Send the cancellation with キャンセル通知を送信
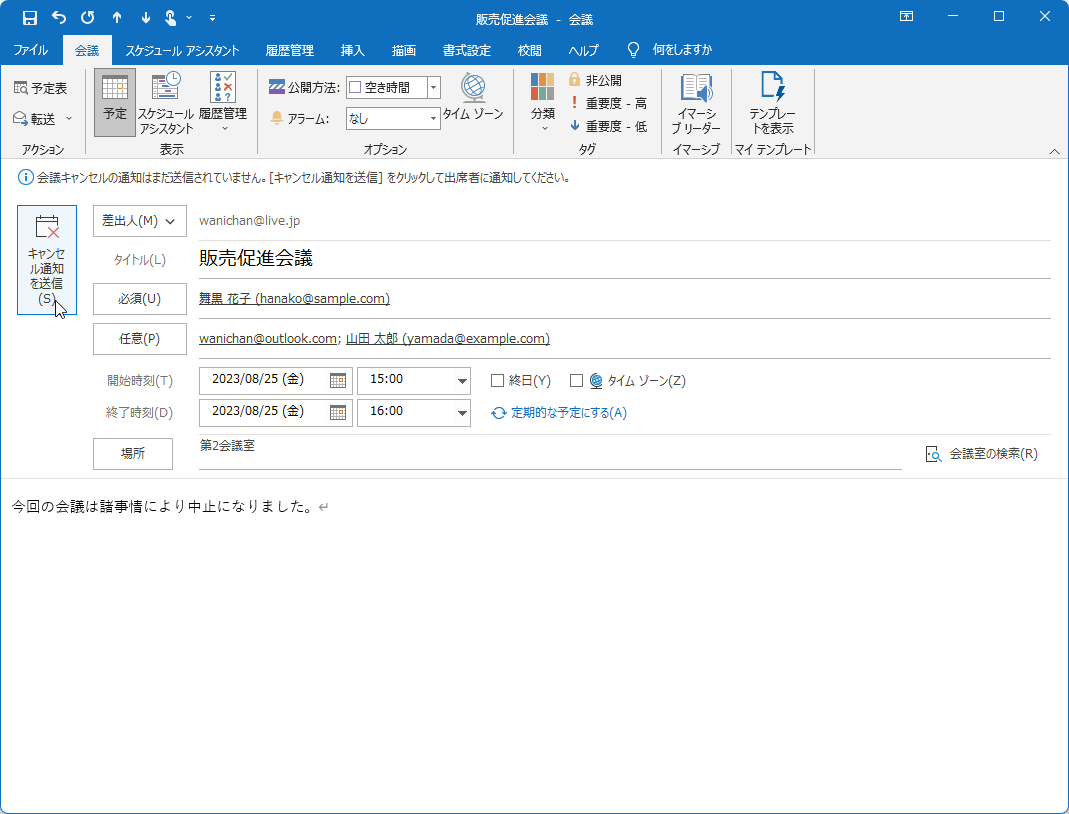Screen dimensions: 1069x814 tap(46, 260)
